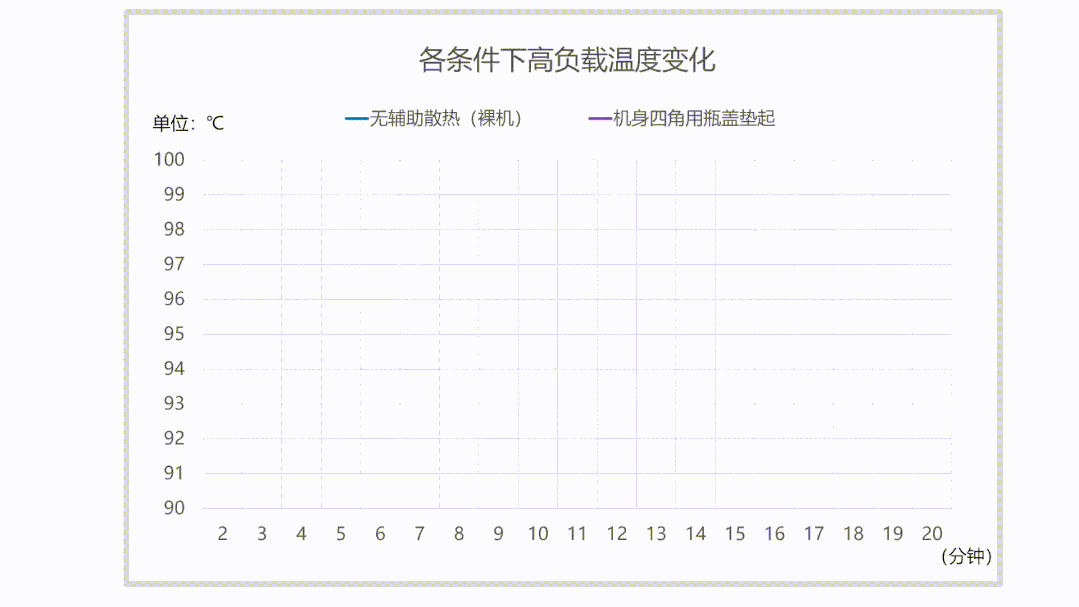Click the y-axis value 91

pyautogui.click(x=174, y=473)
